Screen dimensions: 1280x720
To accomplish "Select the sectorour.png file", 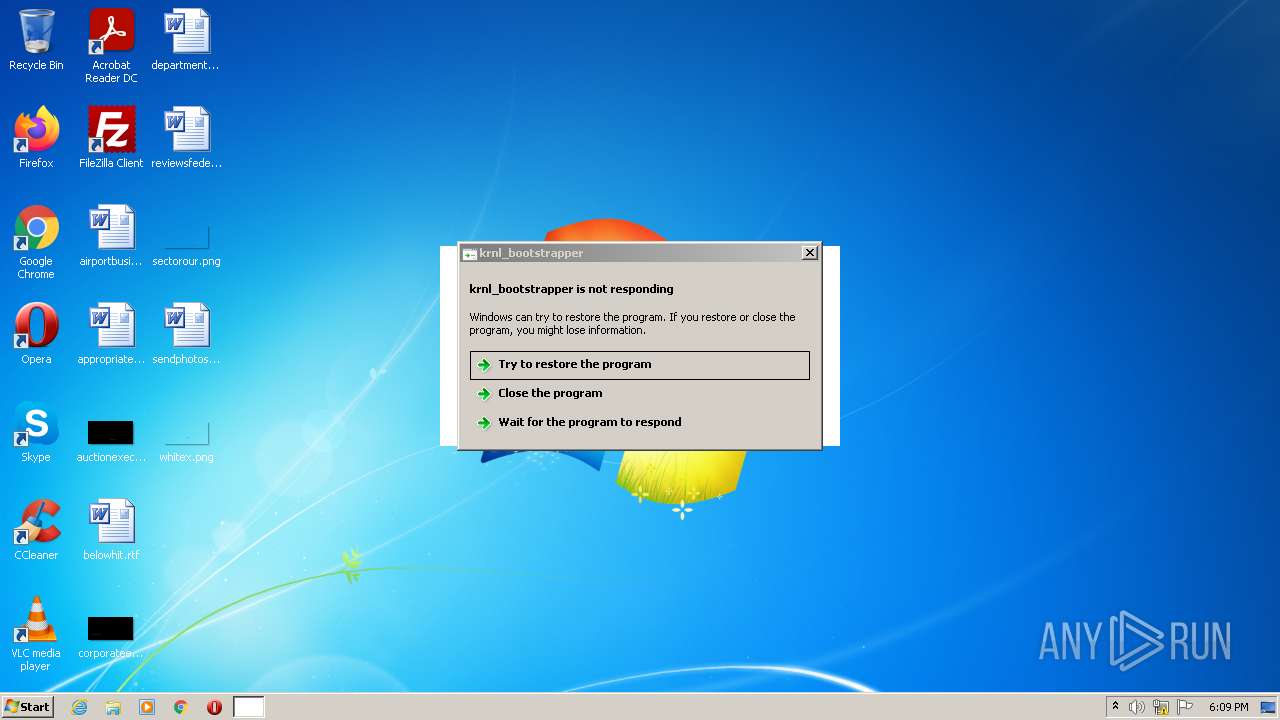I will pyautogui.click(x=186, y=246).
